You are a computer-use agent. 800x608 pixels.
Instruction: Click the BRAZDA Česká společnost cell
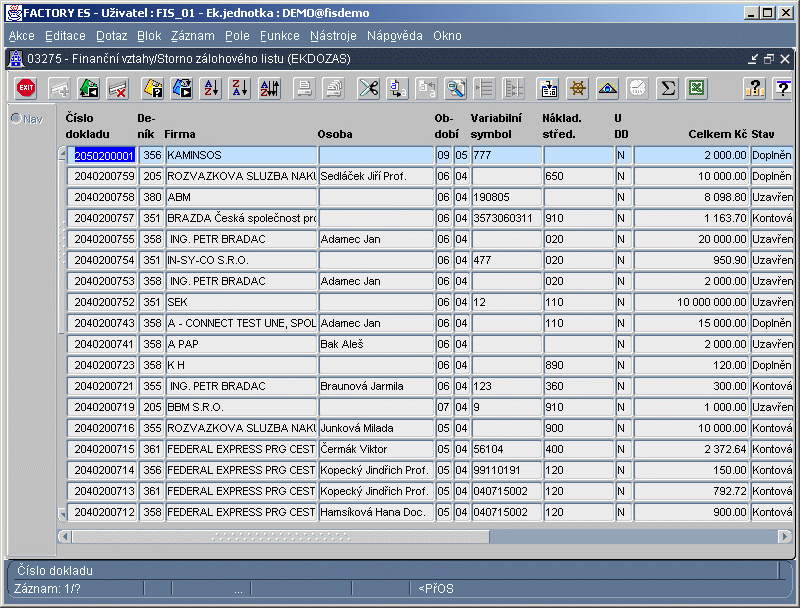tap(241, 218)
